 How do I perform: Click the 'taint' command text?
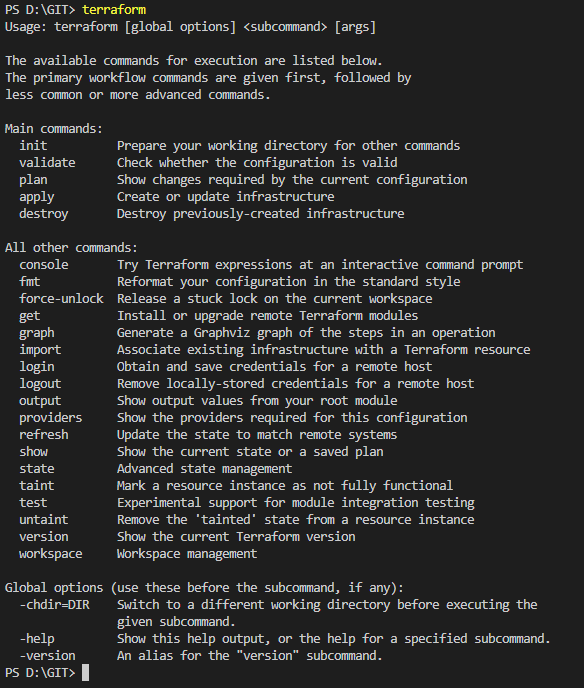click(x=36, y=486)
